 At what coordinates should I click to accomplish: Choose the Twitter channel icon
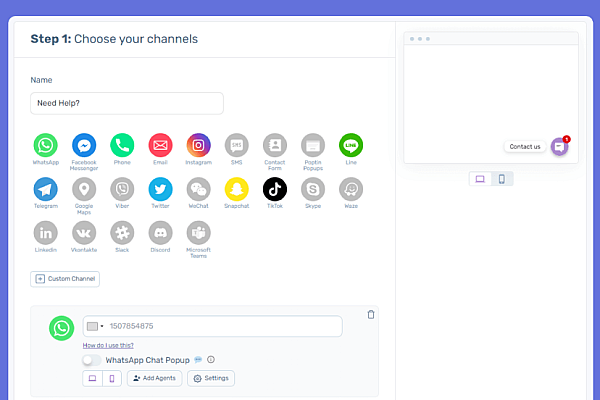(x=160, y=189)
